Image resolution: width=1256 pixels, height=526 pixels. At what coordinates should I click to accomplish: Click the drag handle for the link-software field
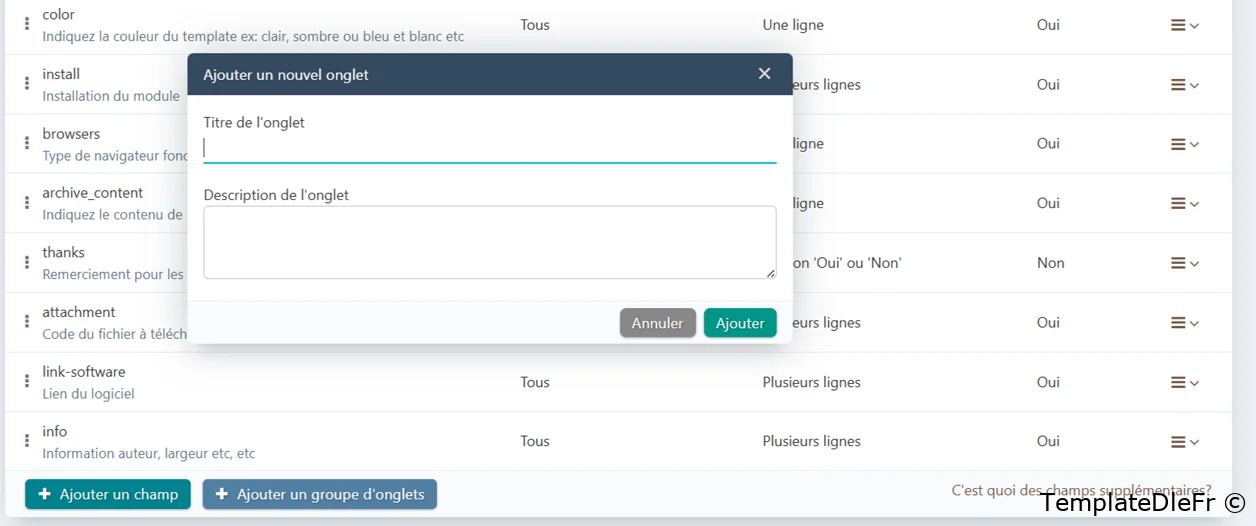coord(27,382)
